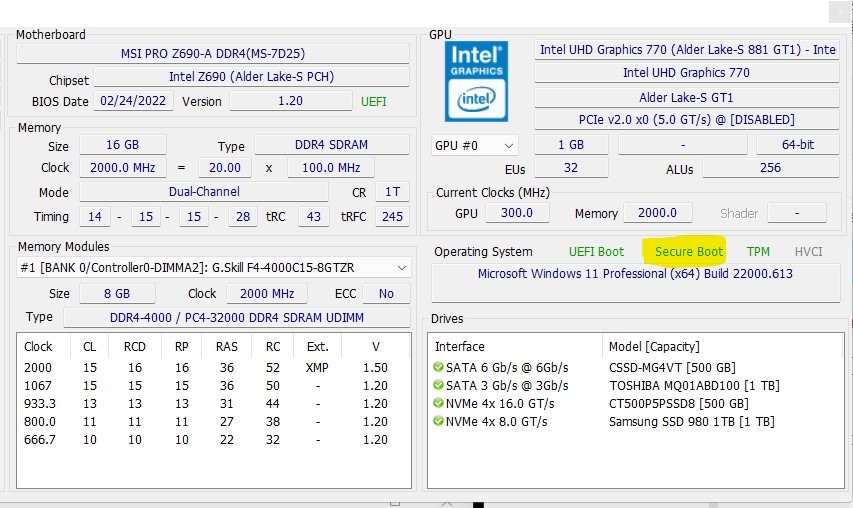Screen dimensions: 853x508
Task: Click the TPM indicator label
Action: pos(758,252)
